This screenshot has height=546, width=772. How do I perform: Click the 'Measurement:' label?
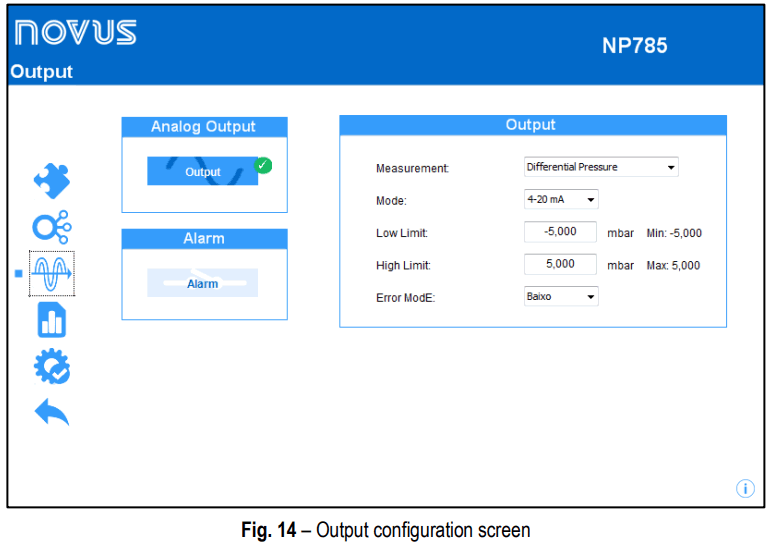pos(413,168)
